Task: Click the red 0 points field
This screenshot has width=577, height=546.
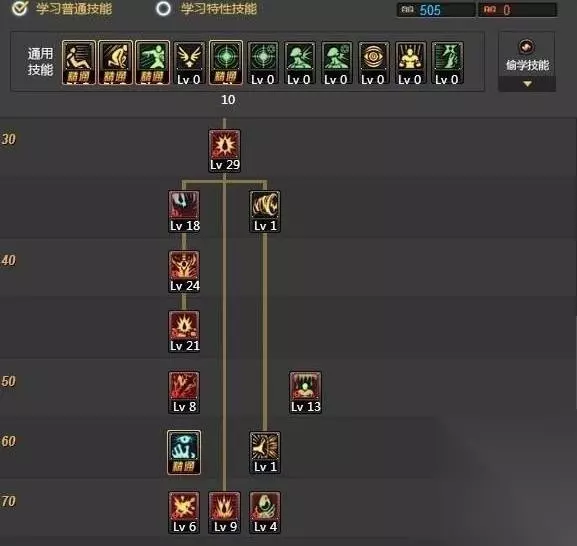Action: (x=517, y=10)
